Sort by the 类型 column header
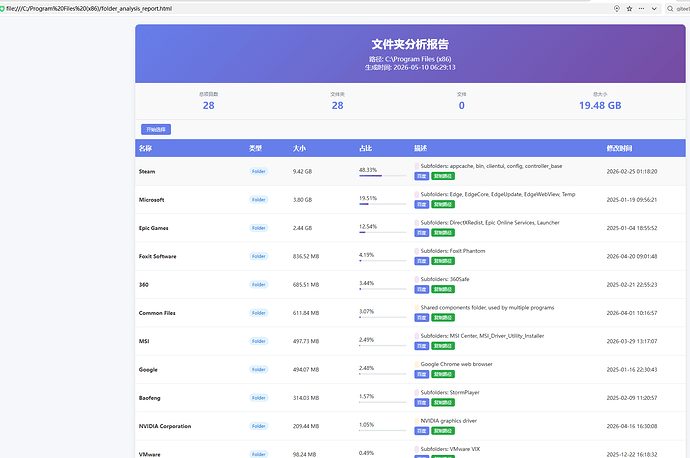 tap(255, 148)
